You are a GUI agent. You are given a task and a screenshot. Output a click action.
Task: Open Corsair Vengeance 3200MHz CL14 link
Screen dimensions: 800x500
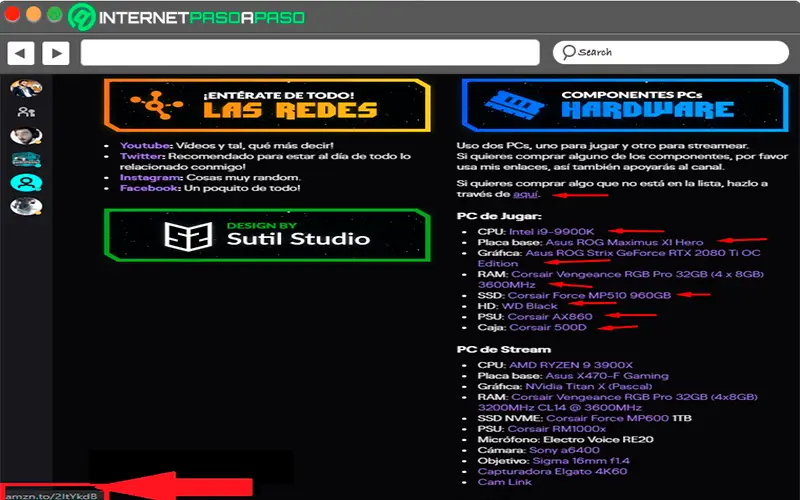point(618,402)
